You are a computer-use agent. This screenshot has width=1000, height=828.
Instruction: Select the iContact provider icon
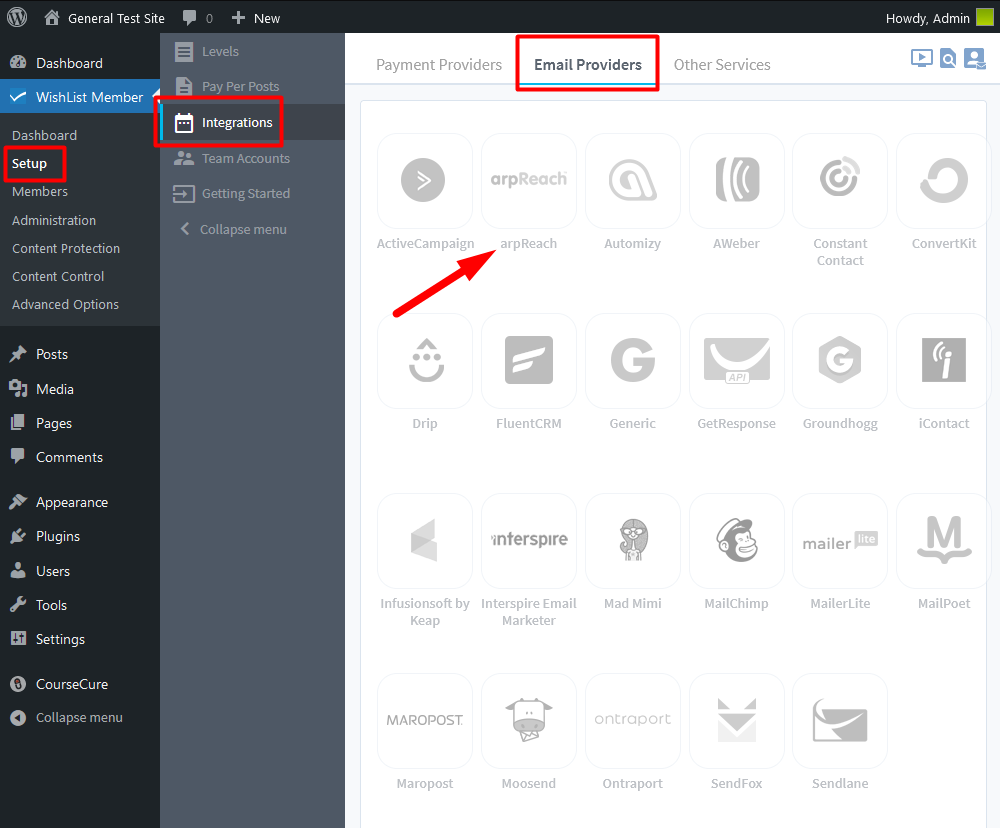tap(944, 361)
